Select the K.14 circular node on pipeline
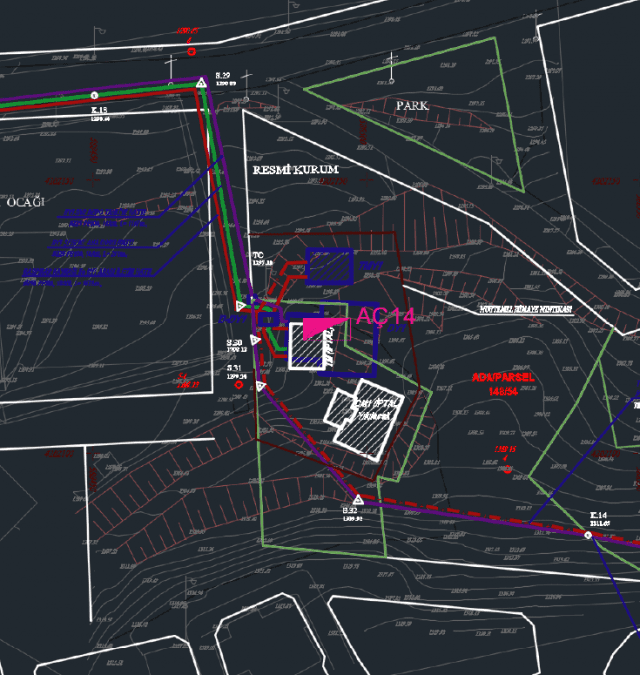Viewport: 640px width, 675px height. (588, 535)
